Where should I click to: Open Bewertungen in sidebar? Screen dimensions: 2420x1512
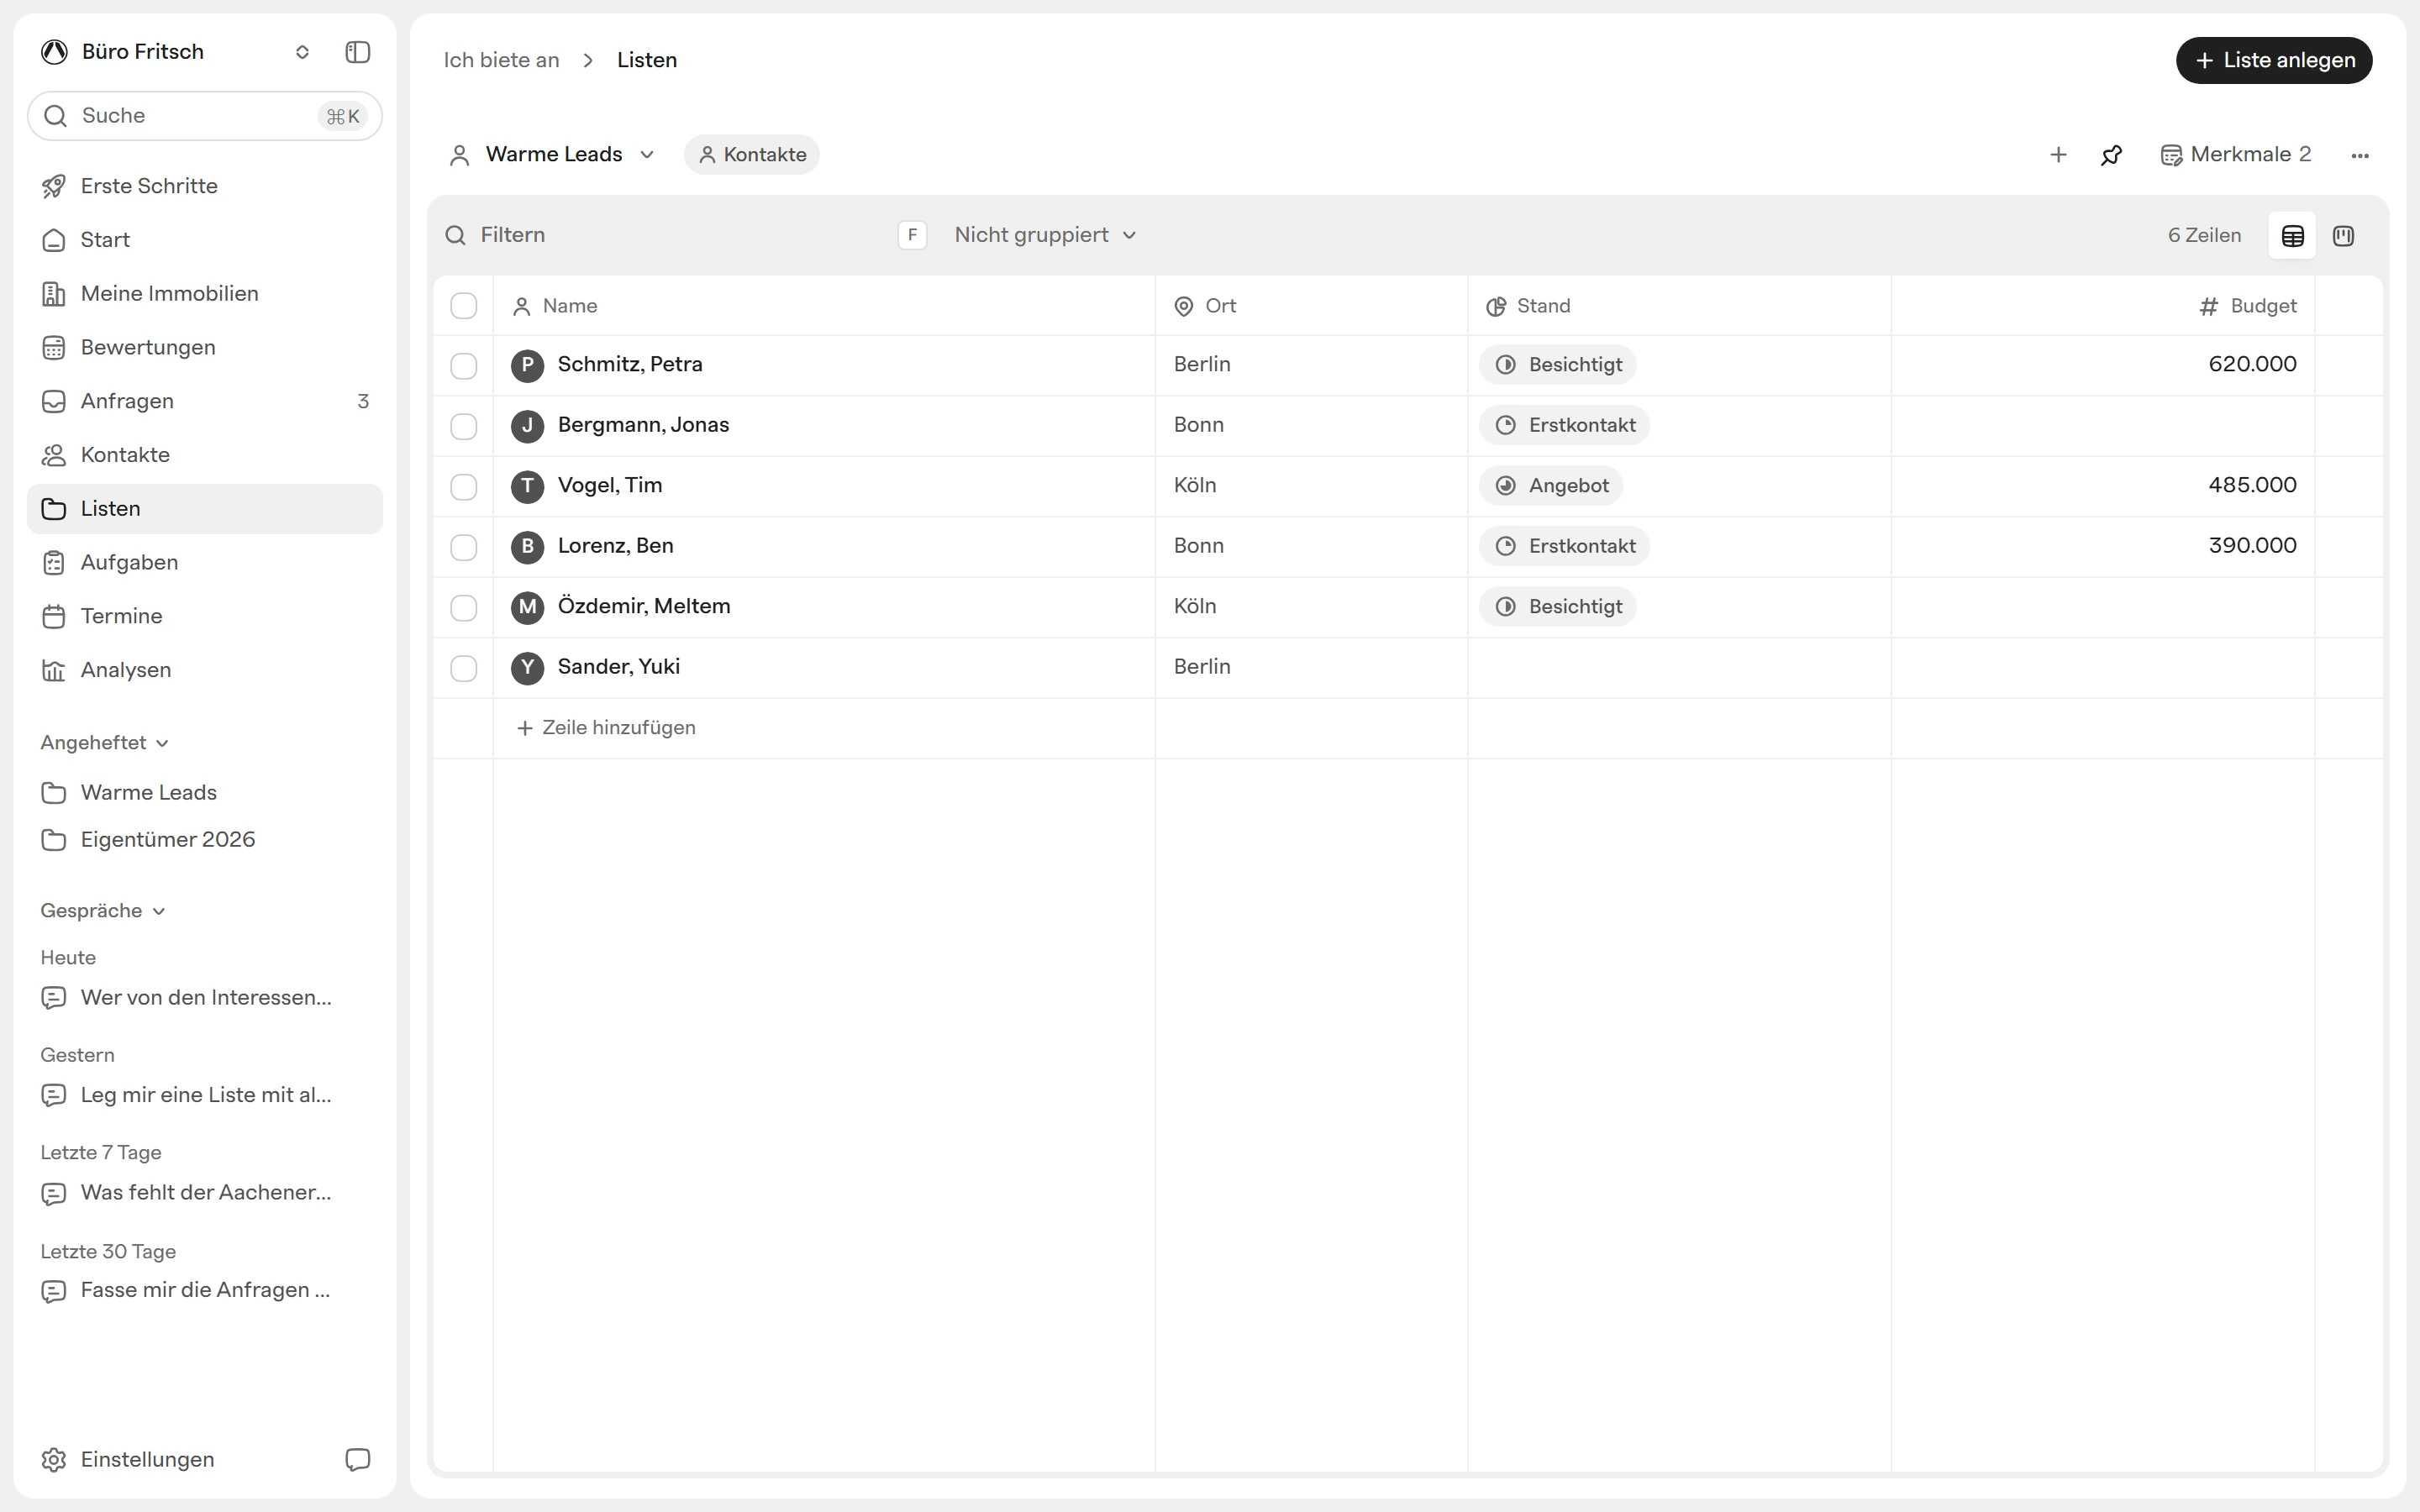pos(205,347)
